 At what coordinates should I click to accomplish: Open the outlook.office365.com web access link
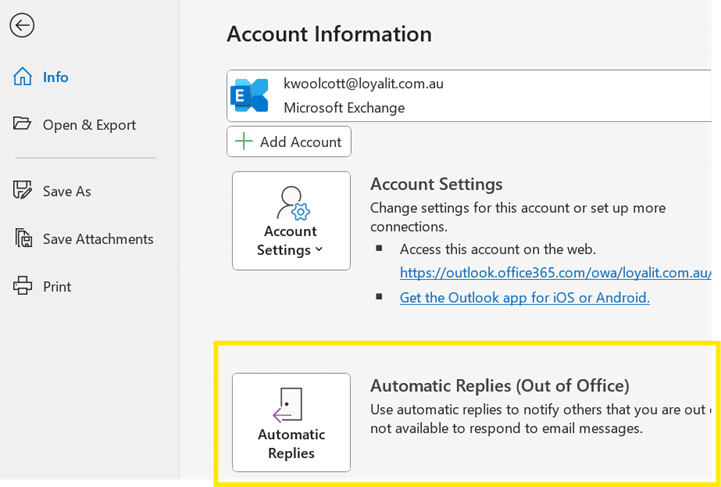[x=555, y=272]
